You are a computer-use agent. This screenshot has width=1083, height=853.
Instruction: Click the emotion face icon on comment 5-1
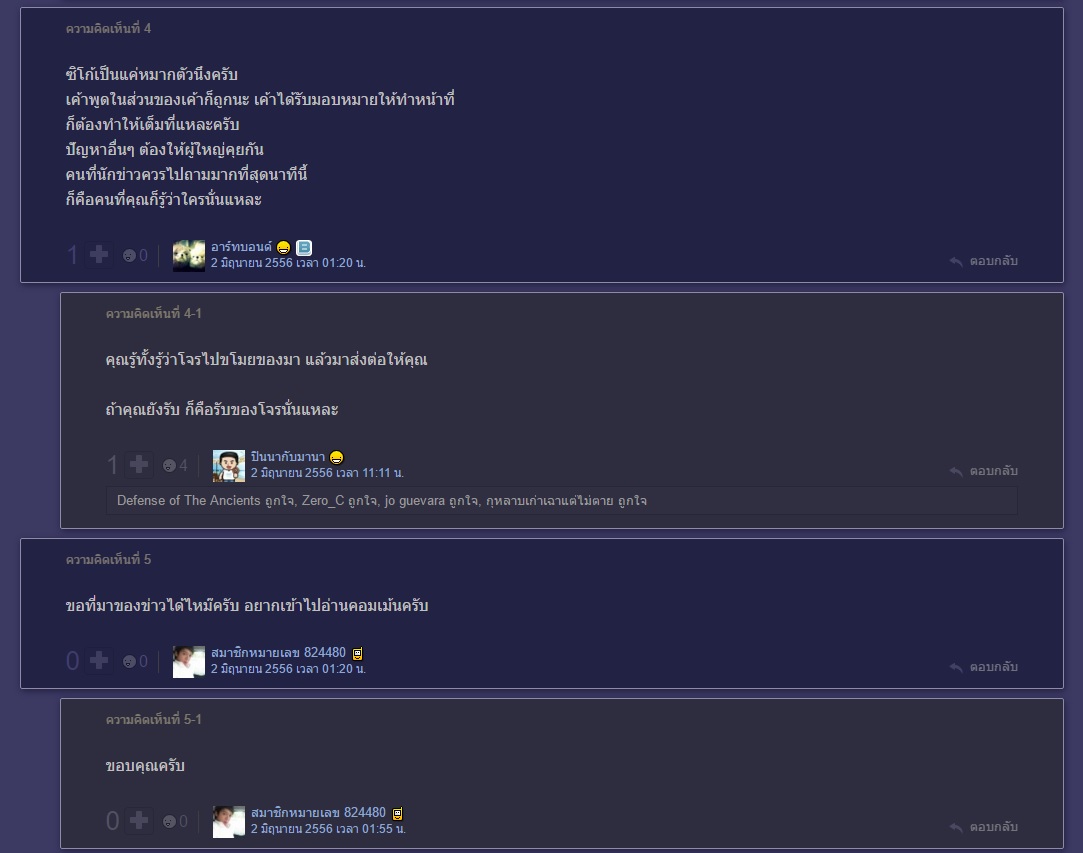169,821
